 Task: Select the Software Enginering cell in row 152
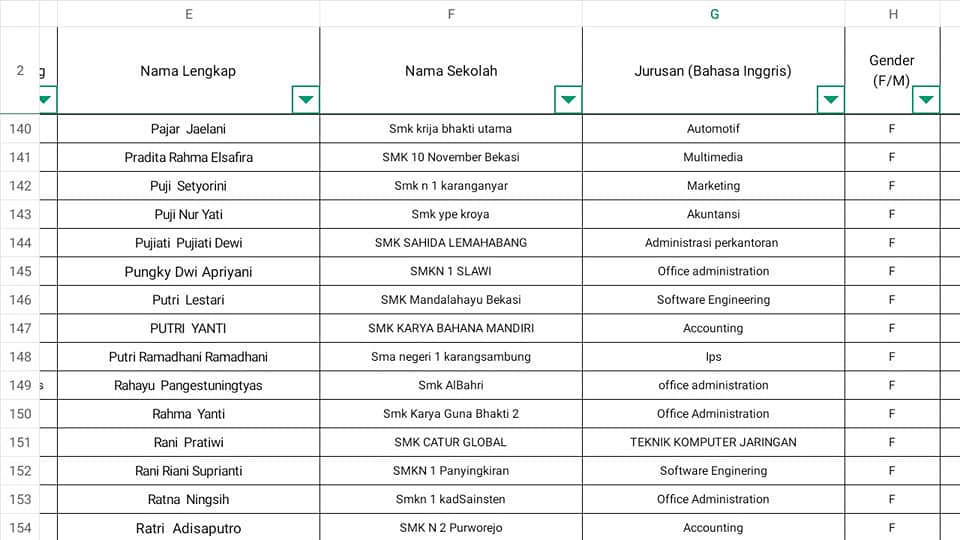[x=714, y=471]
